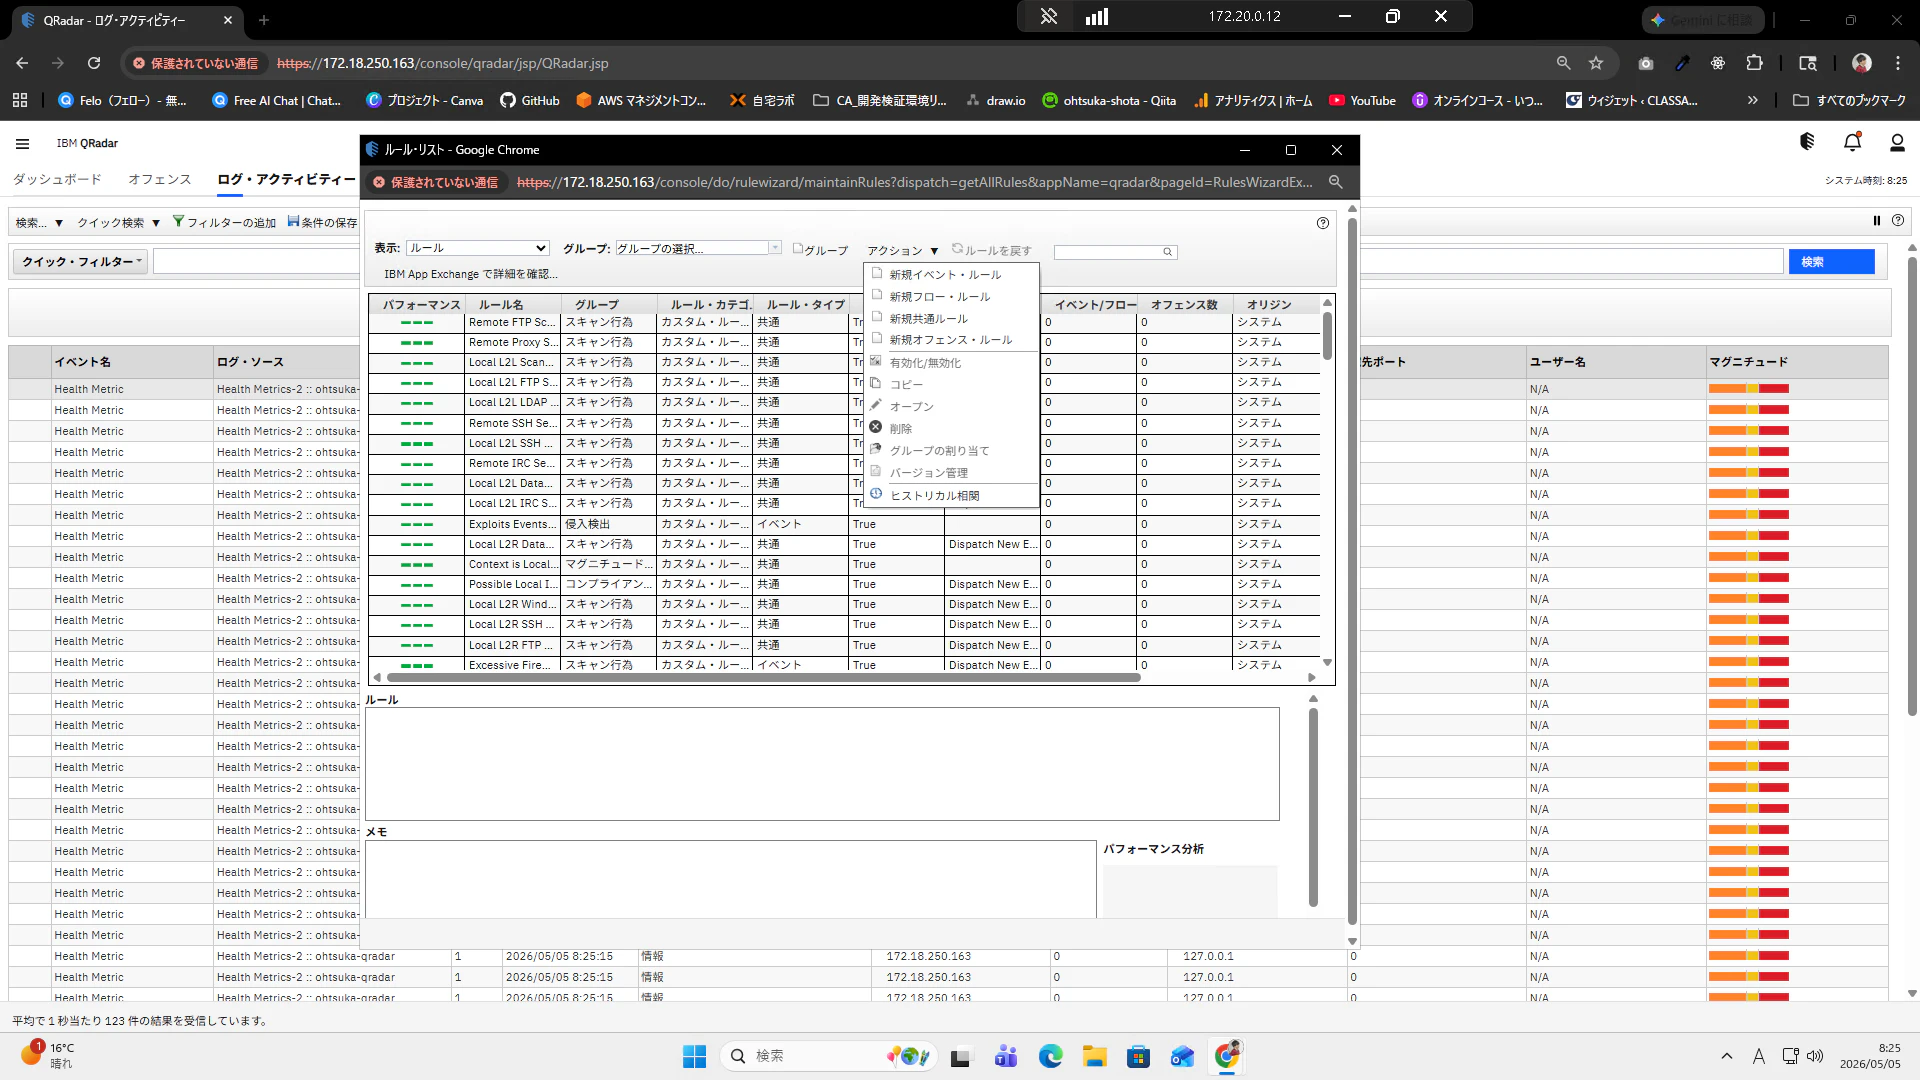Select 新規共通ルール from the action menu
This screenshot has width=1920, height=1080.
pos(928,318)
